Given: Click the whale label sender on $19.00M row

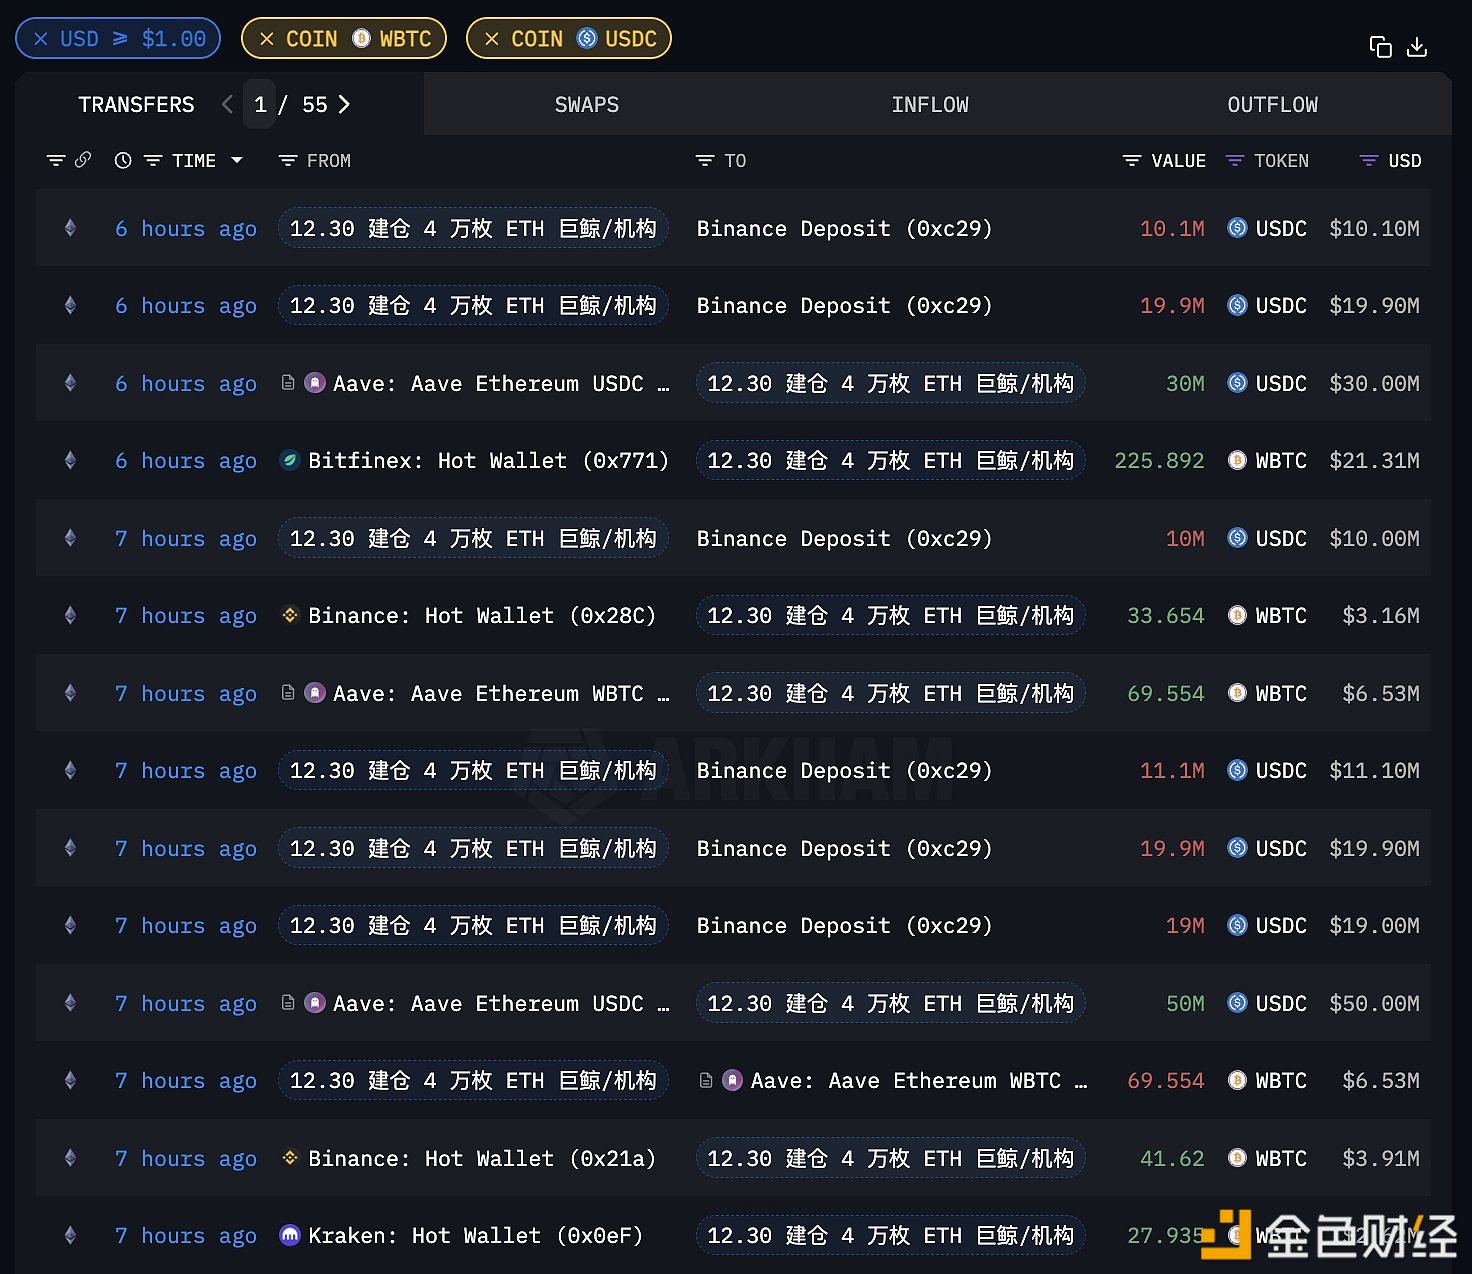Looking at the screenshot, I should pos(473,925).
